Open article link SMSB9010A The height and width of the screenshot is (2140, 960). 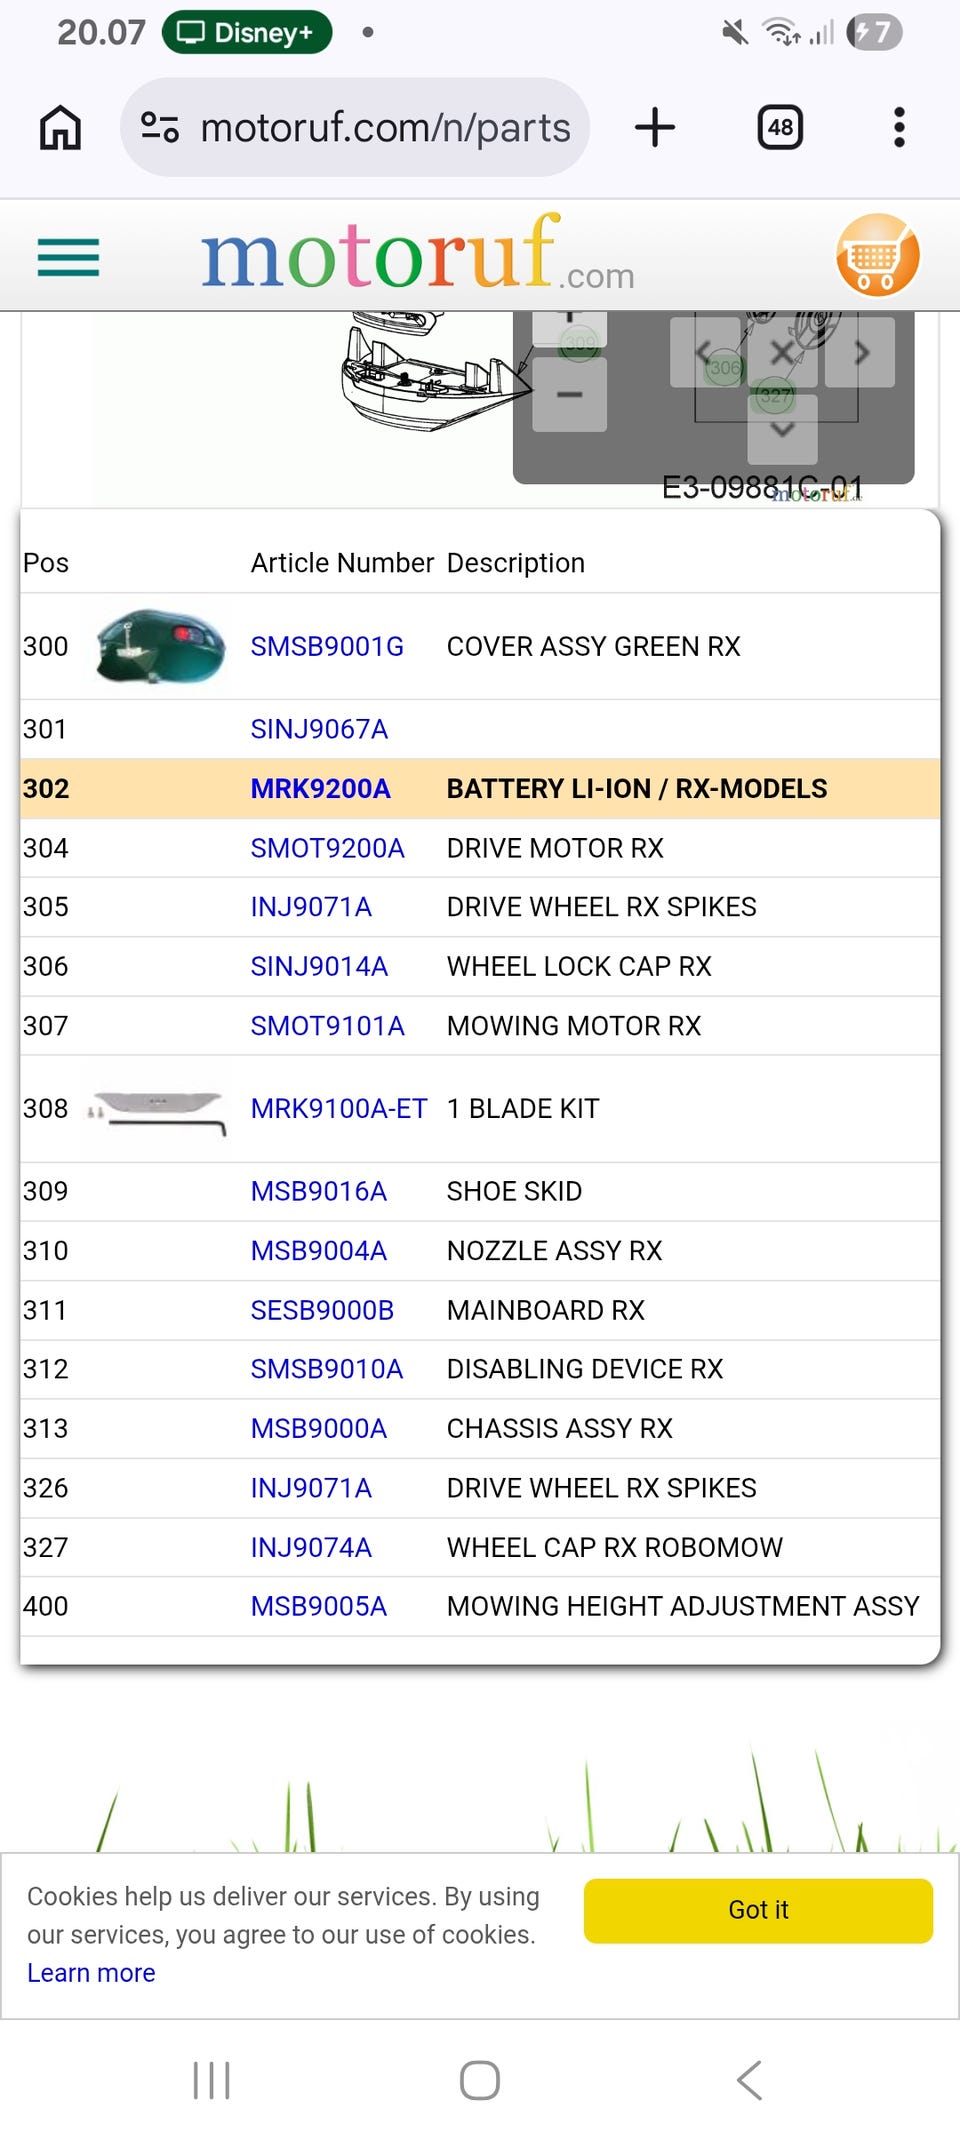click(x=326, y=1369)
